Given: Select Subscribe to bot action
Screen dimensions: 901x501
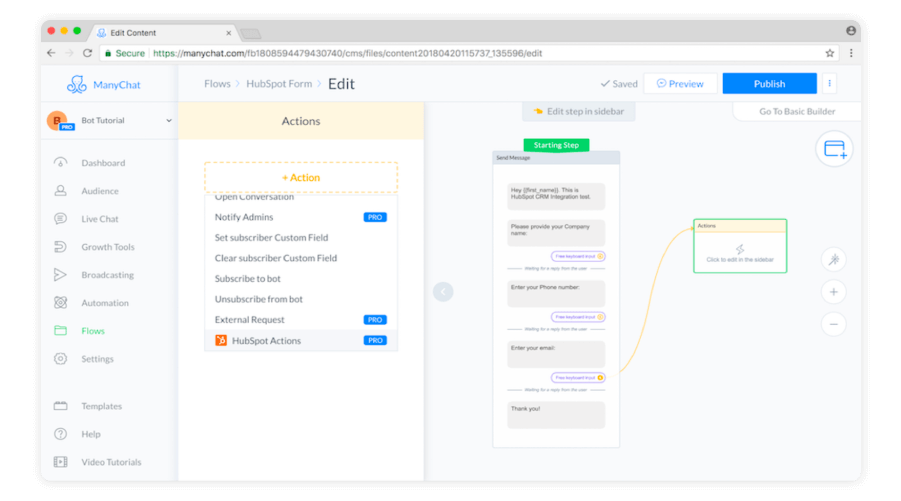Looking at the screenshot, I should click(x=301, y=279).
